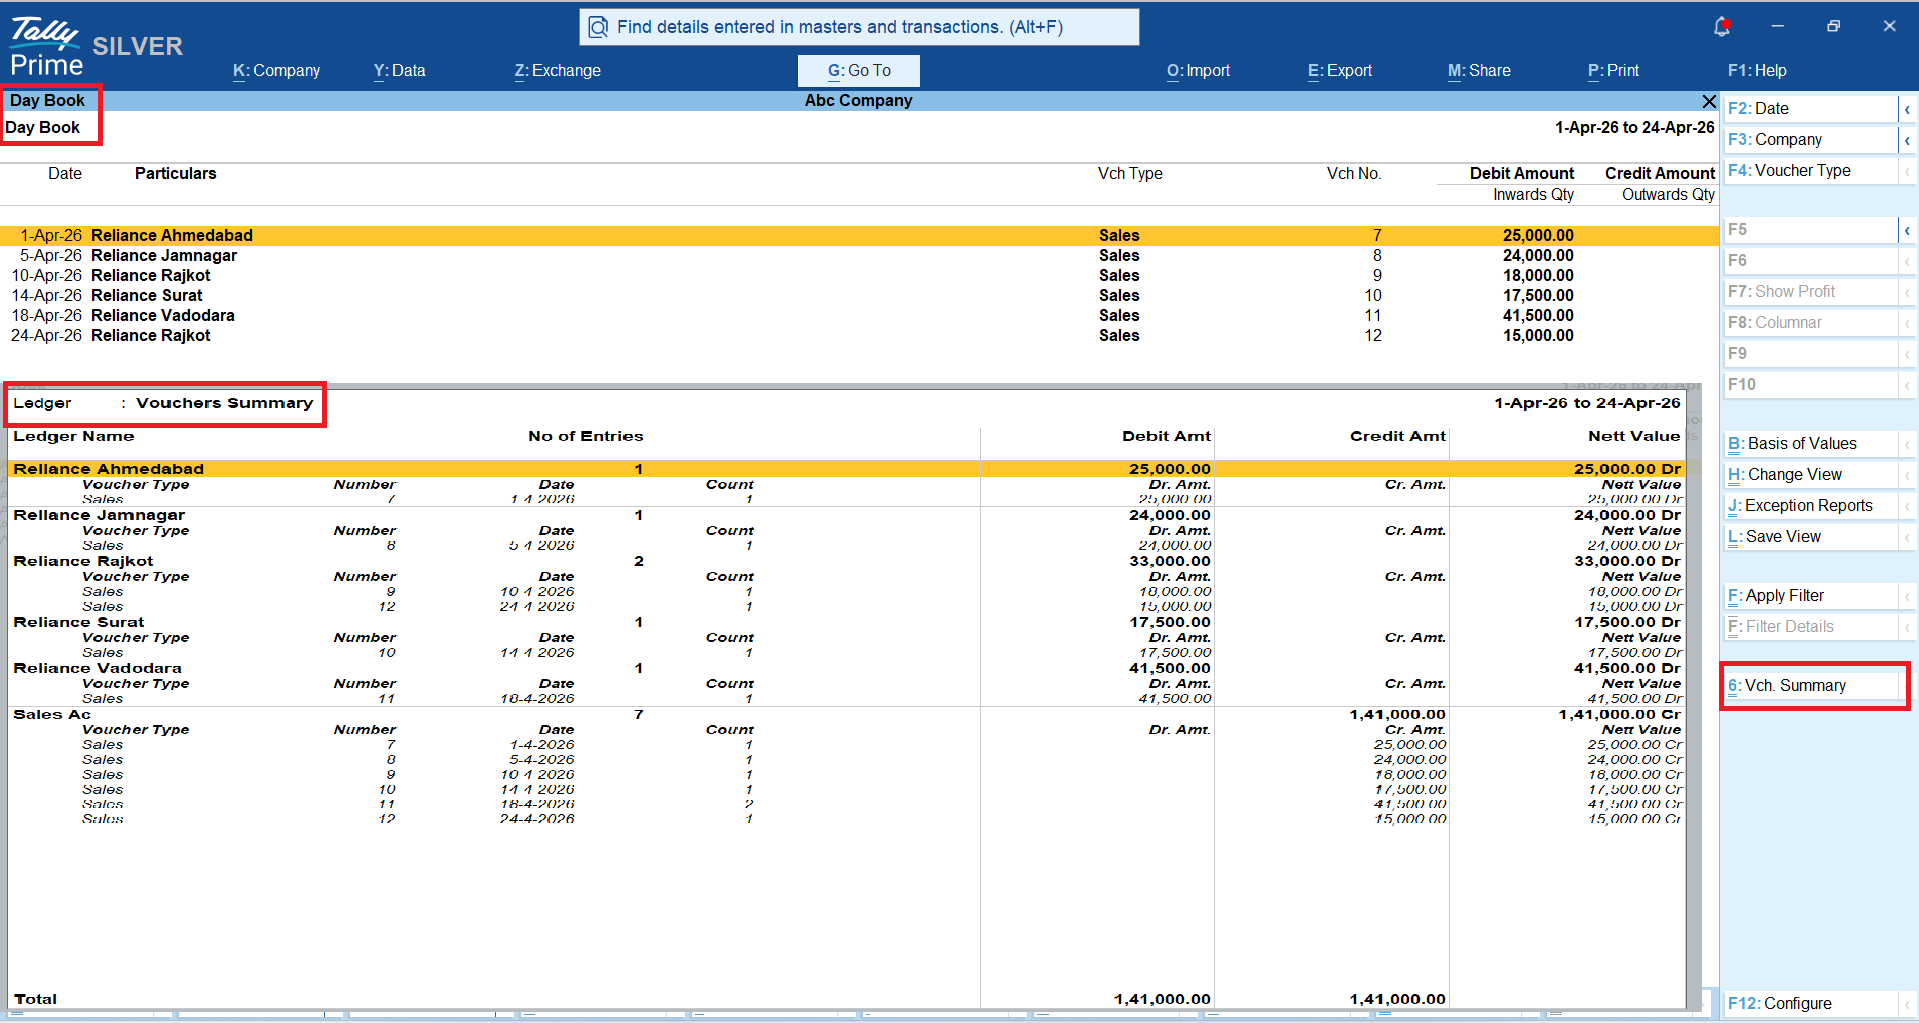
Task: Click the Date column header in Day Book
Action: tap(65, 174)
